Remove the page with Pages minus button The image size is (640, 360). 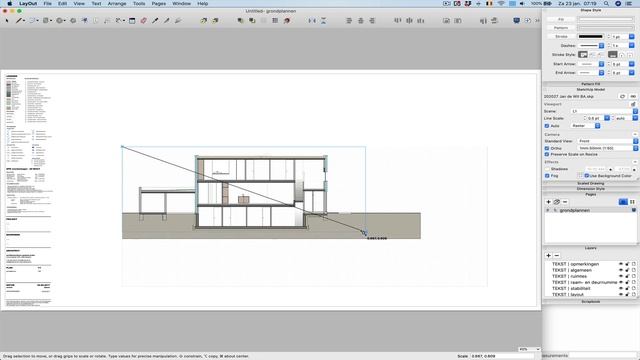565,202
